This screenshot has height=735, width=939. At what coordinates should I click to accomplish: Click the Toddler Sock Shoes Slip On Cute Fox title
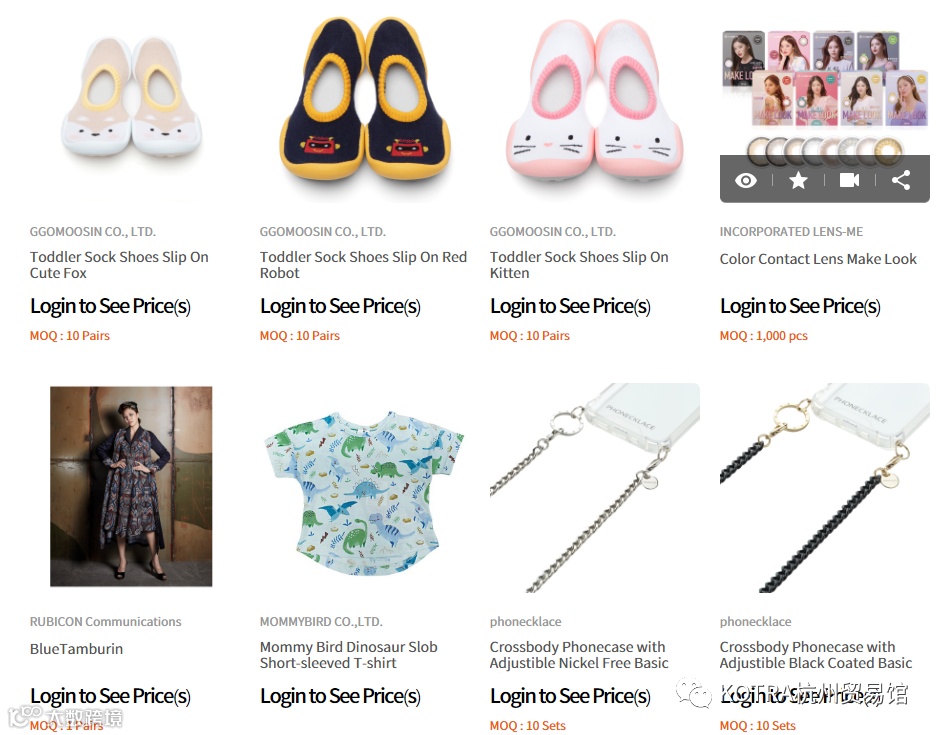tap(119, 265)
